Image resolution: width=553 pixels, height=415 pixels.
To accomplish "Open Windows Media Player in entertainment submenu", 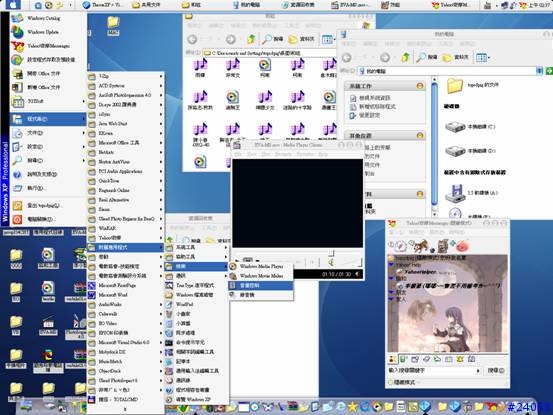I will [x=261, y=266].
